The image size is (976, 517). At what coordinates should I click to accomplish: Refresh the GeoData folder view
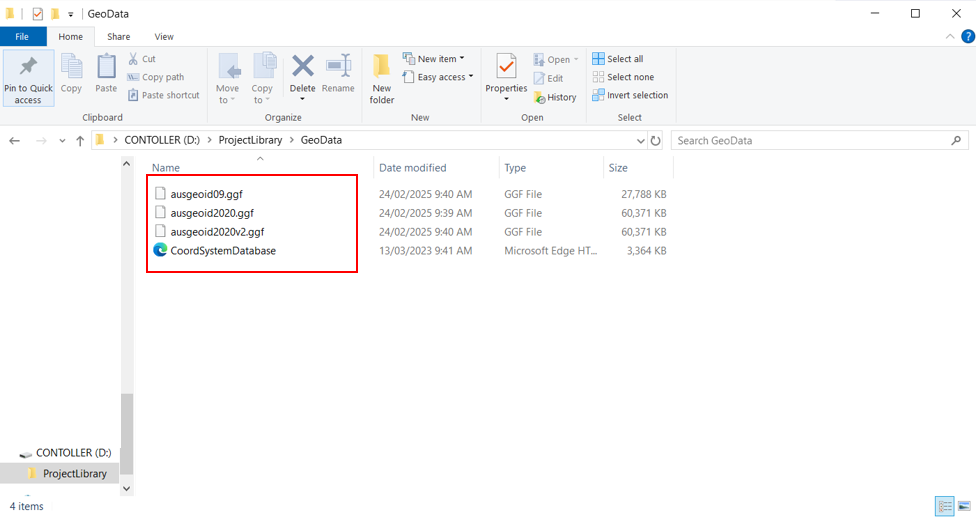(x=655, y=141)
